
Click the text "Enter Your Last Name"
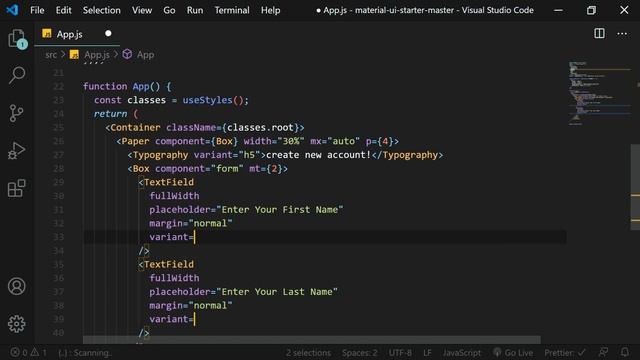pyautogui.click(x=277, y=291)
